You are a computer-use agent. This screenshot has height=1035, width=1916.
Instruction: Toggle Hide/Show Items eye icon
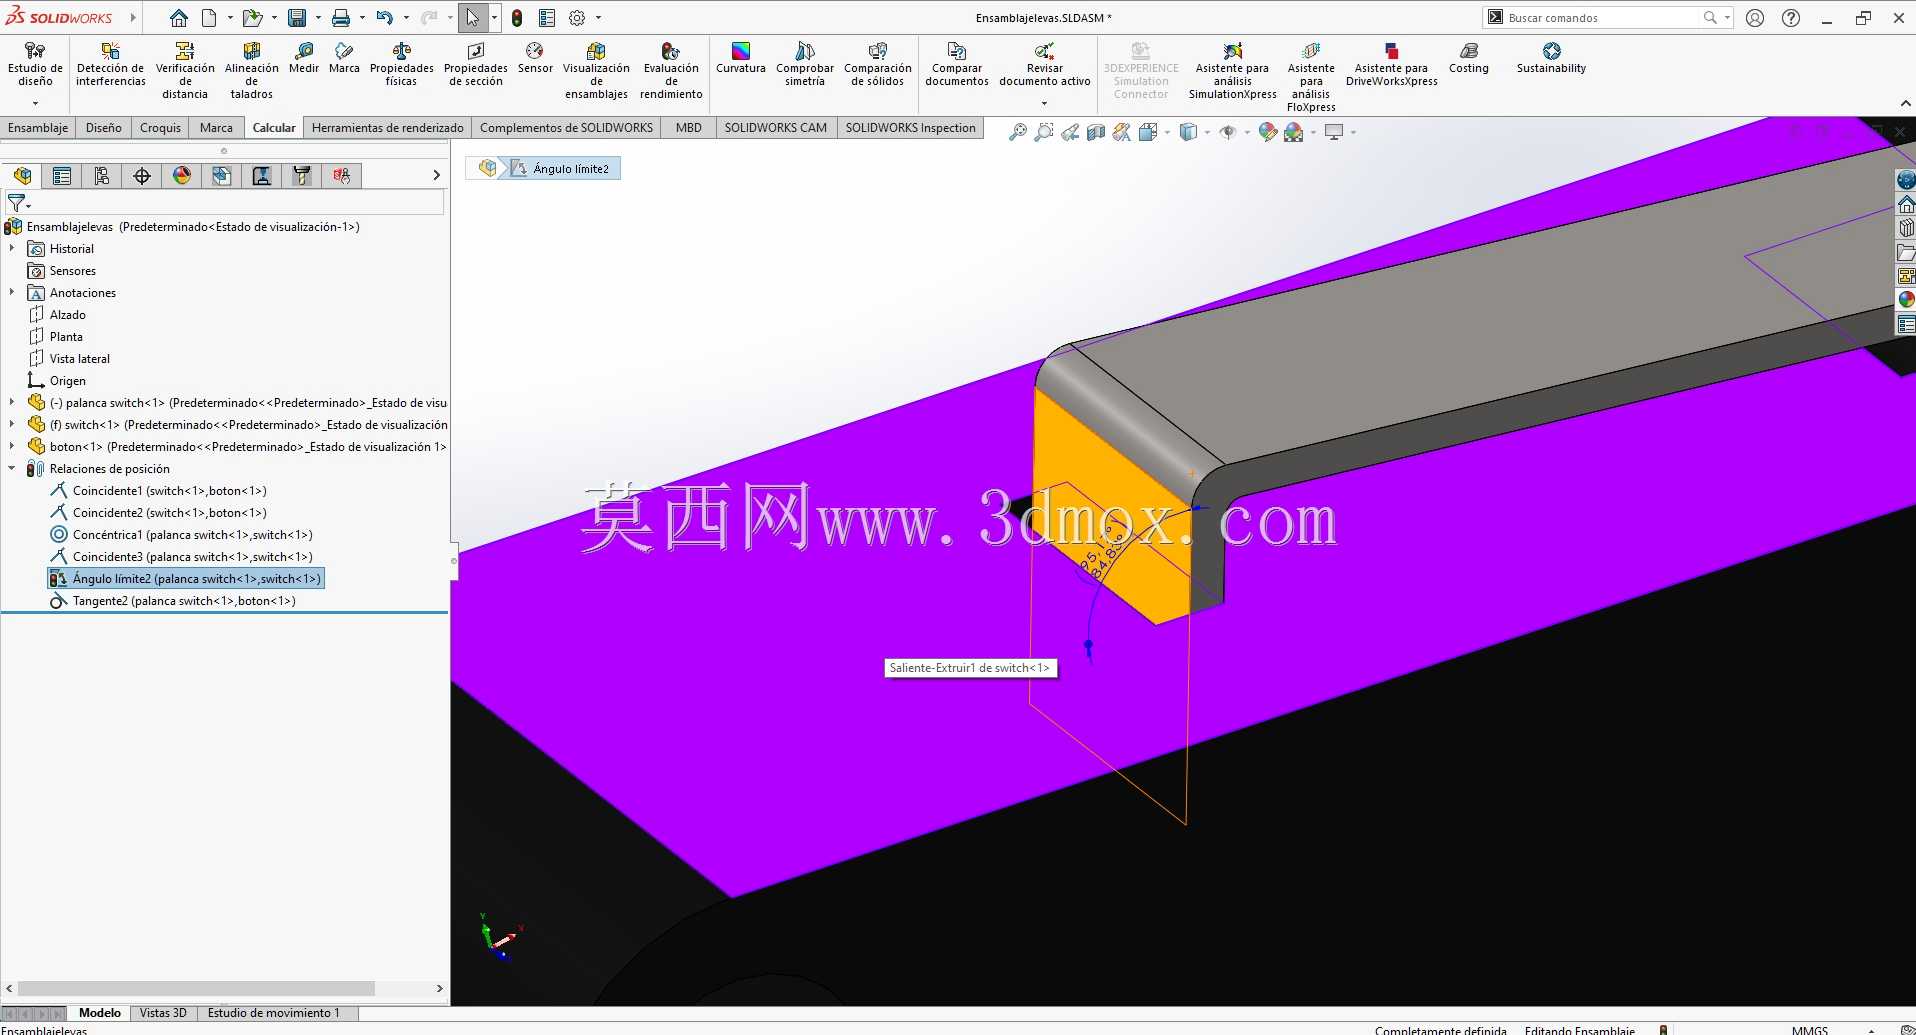click(x=1228, y=132)
